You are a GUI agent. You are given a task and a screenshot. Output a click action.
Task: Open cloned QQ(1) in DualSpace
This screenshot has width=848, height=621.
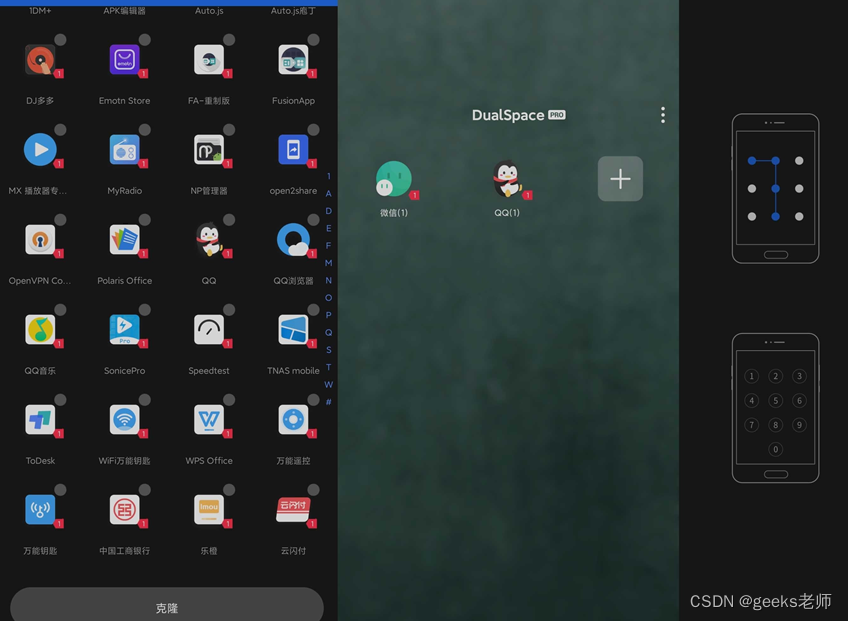[507, 179]
